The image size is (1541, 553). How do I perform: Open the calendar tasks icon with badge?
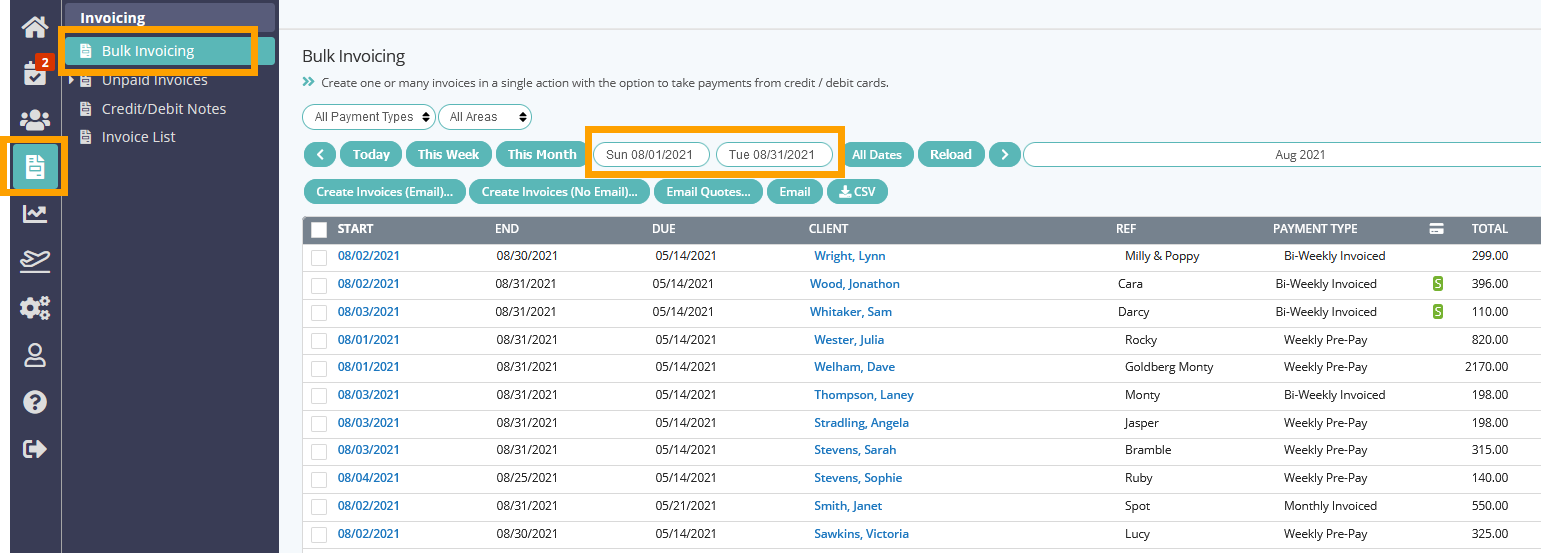(35, 74)
